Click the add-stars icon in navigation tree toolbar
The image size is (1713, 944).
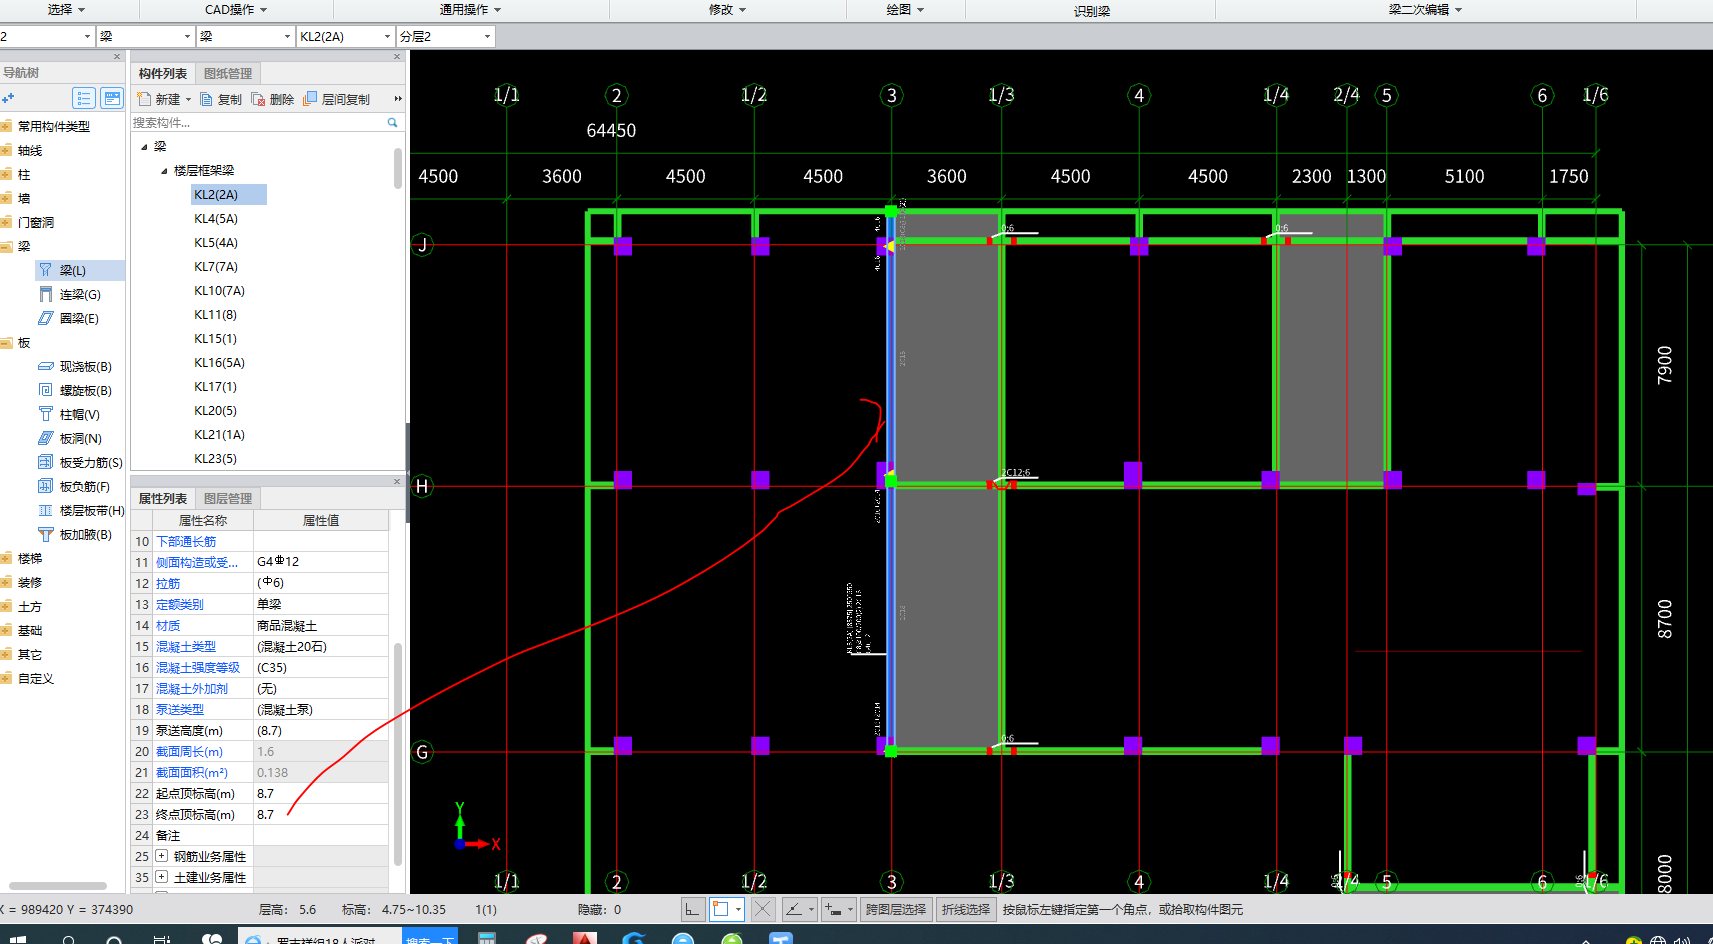coord(8,98)
